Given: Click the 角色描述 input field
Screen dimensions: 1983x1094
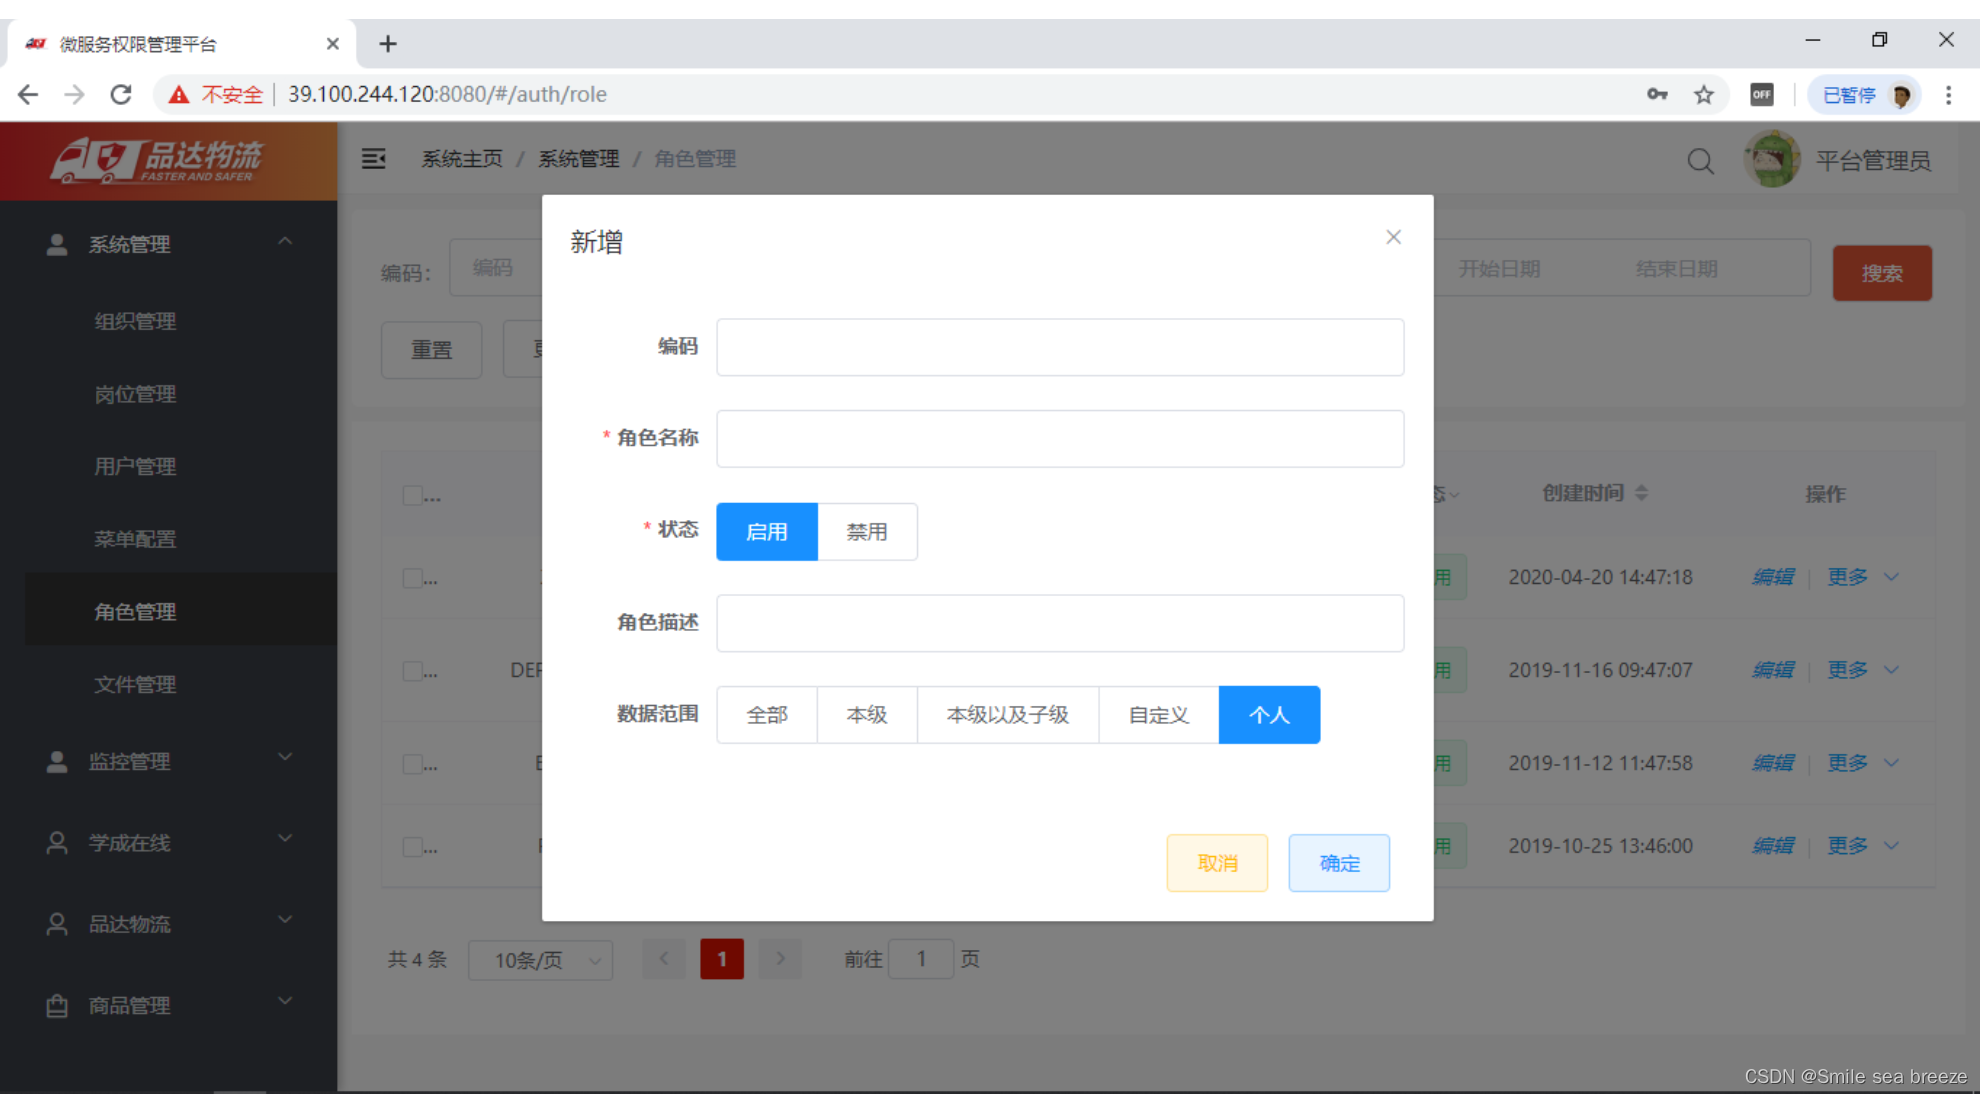Looking at the screenshot, I should [x=1060, y=623].
